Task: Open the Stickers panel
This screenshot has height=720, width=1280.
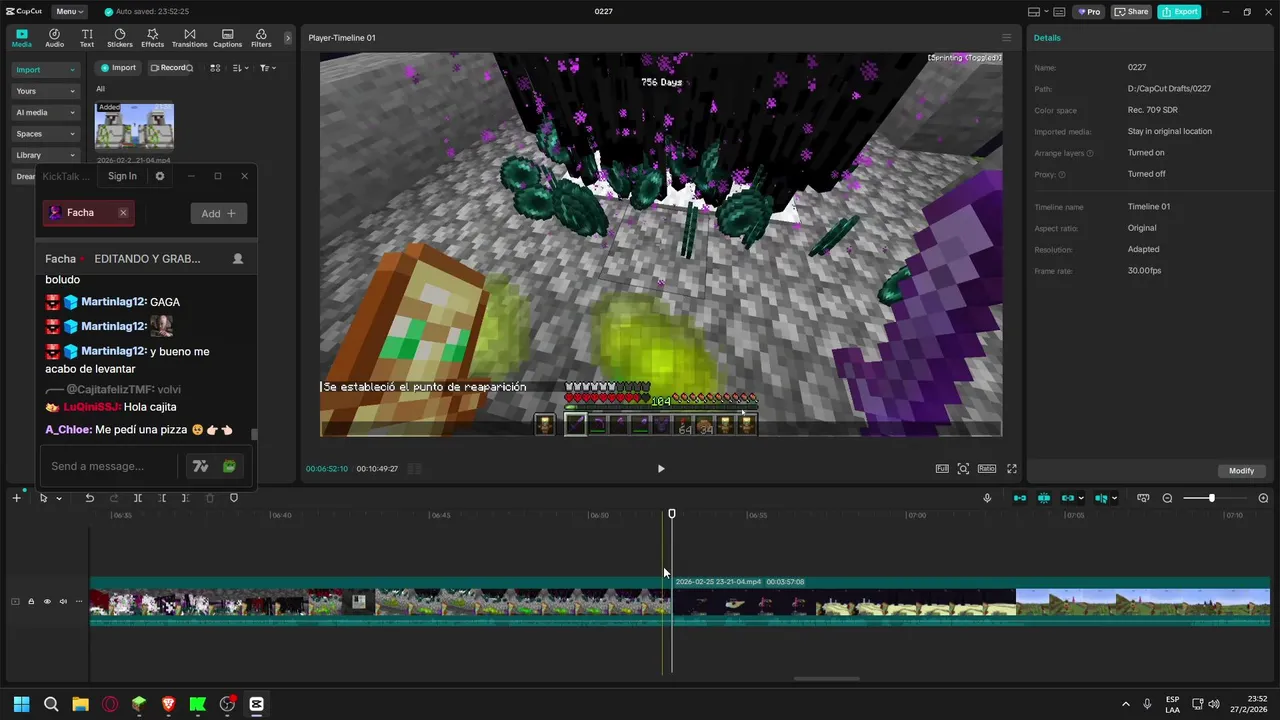Action: point(120,38)
